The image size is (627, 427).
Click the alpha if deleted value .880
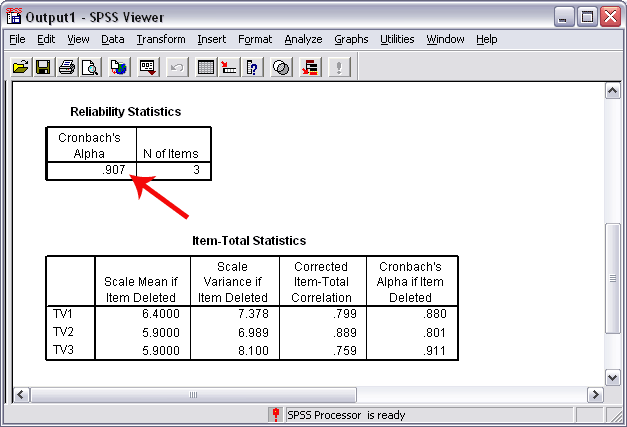(x=435, y=314)
